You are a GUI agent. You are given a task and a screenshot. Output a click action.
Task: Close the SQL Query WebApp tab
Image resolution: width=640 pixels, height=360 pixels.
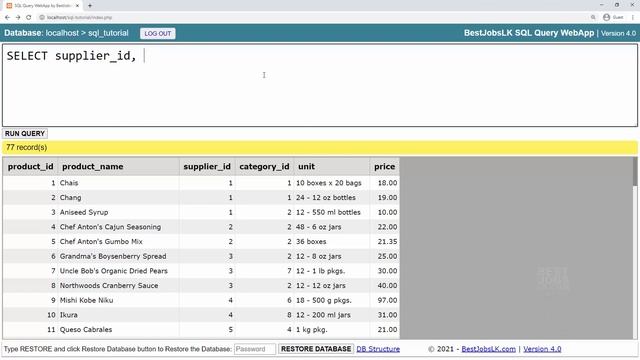tap(77, 6)
